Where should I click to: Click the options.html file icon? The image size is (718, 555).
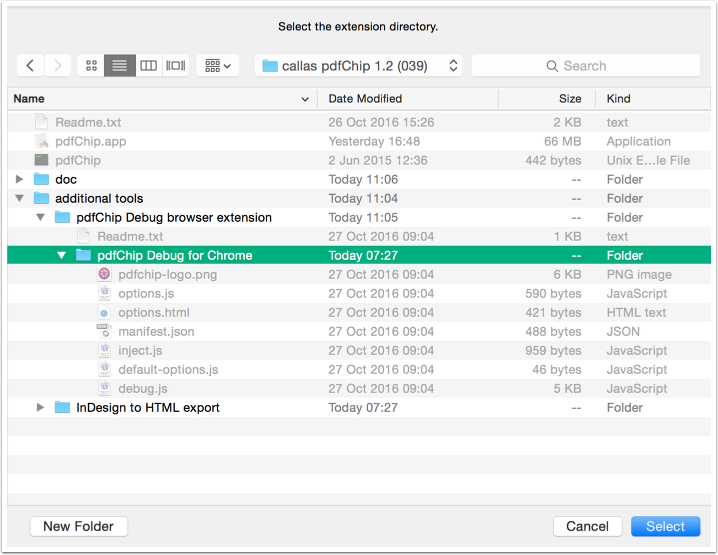[104, 313]
